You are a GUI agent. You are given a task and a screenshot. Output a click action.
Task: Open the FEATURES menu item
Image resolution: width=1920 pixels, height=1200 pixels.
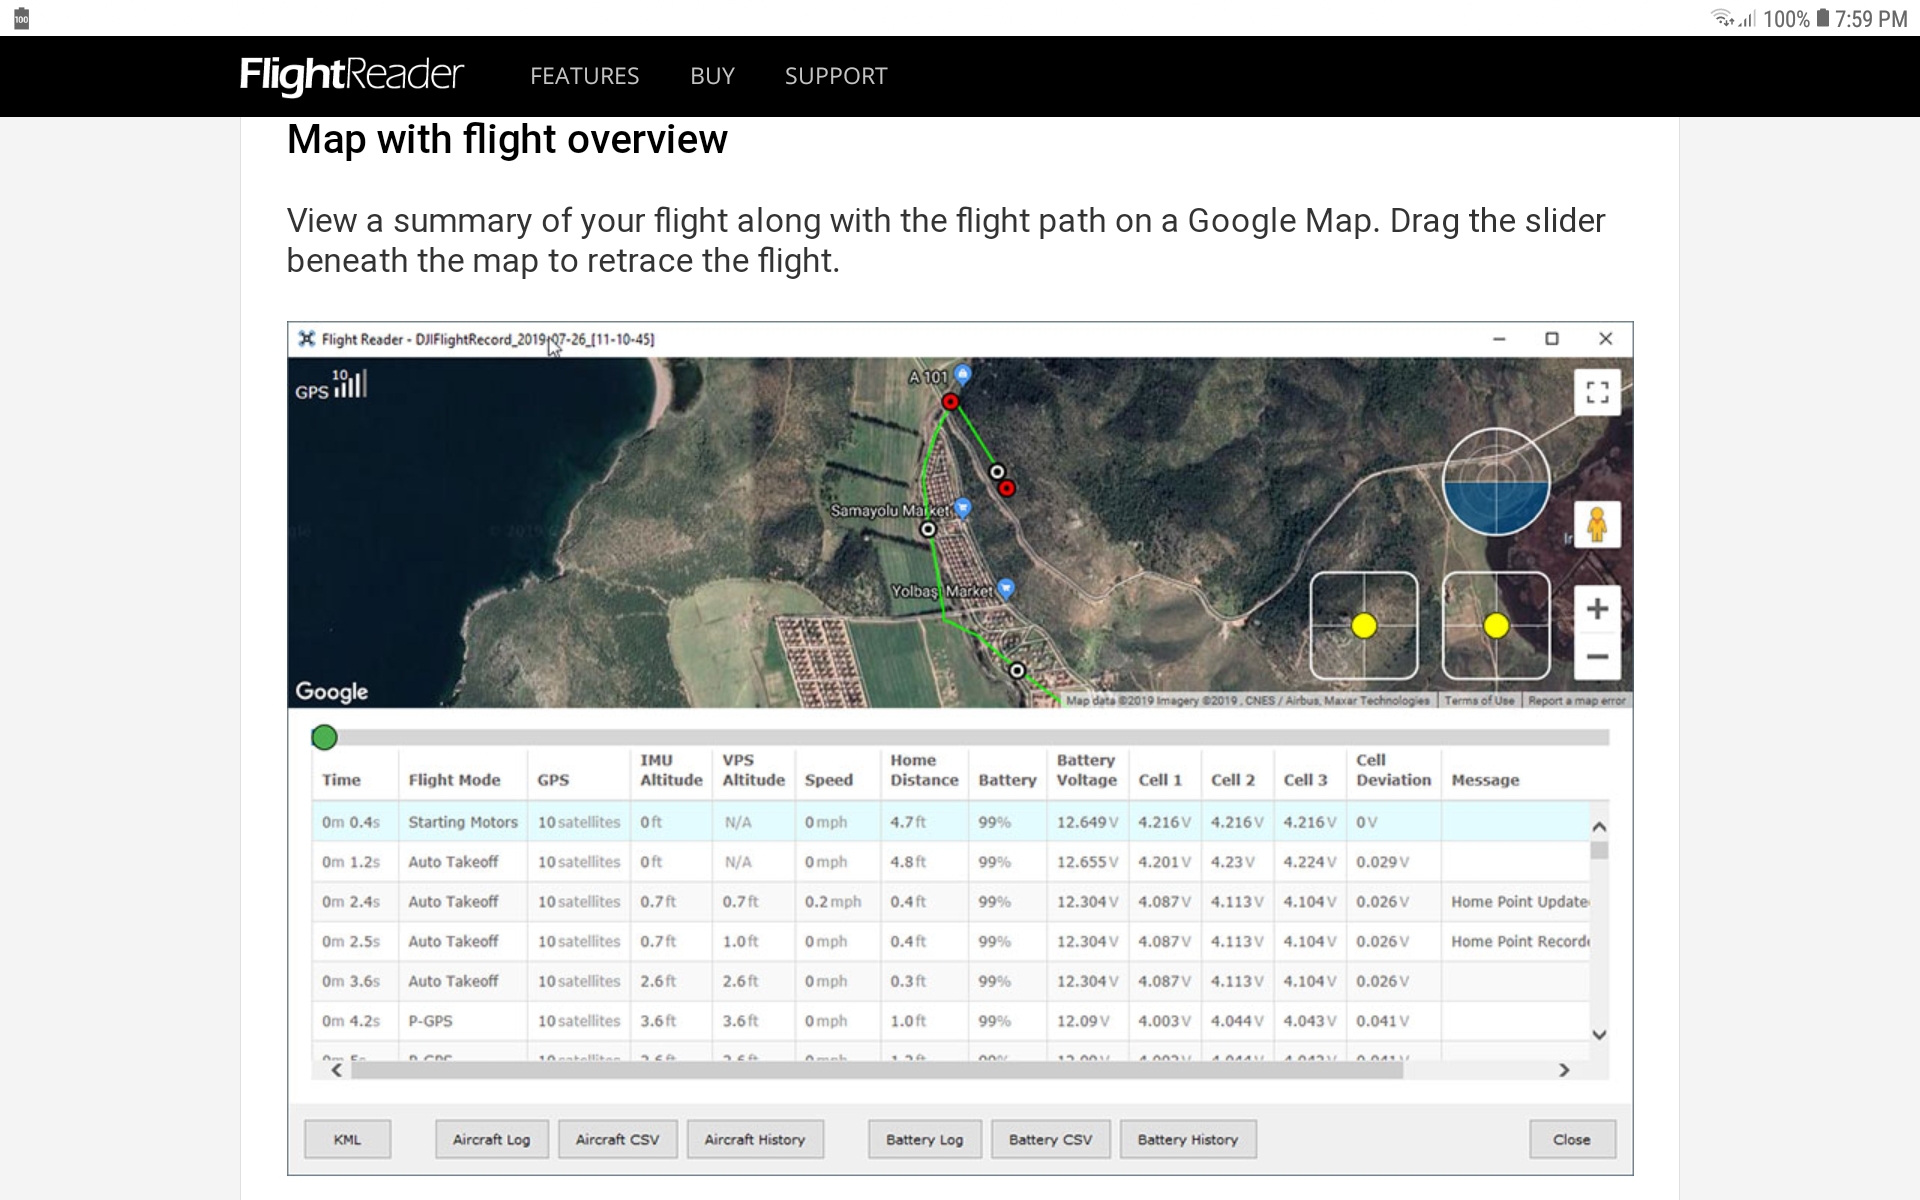tap(585, 76)
